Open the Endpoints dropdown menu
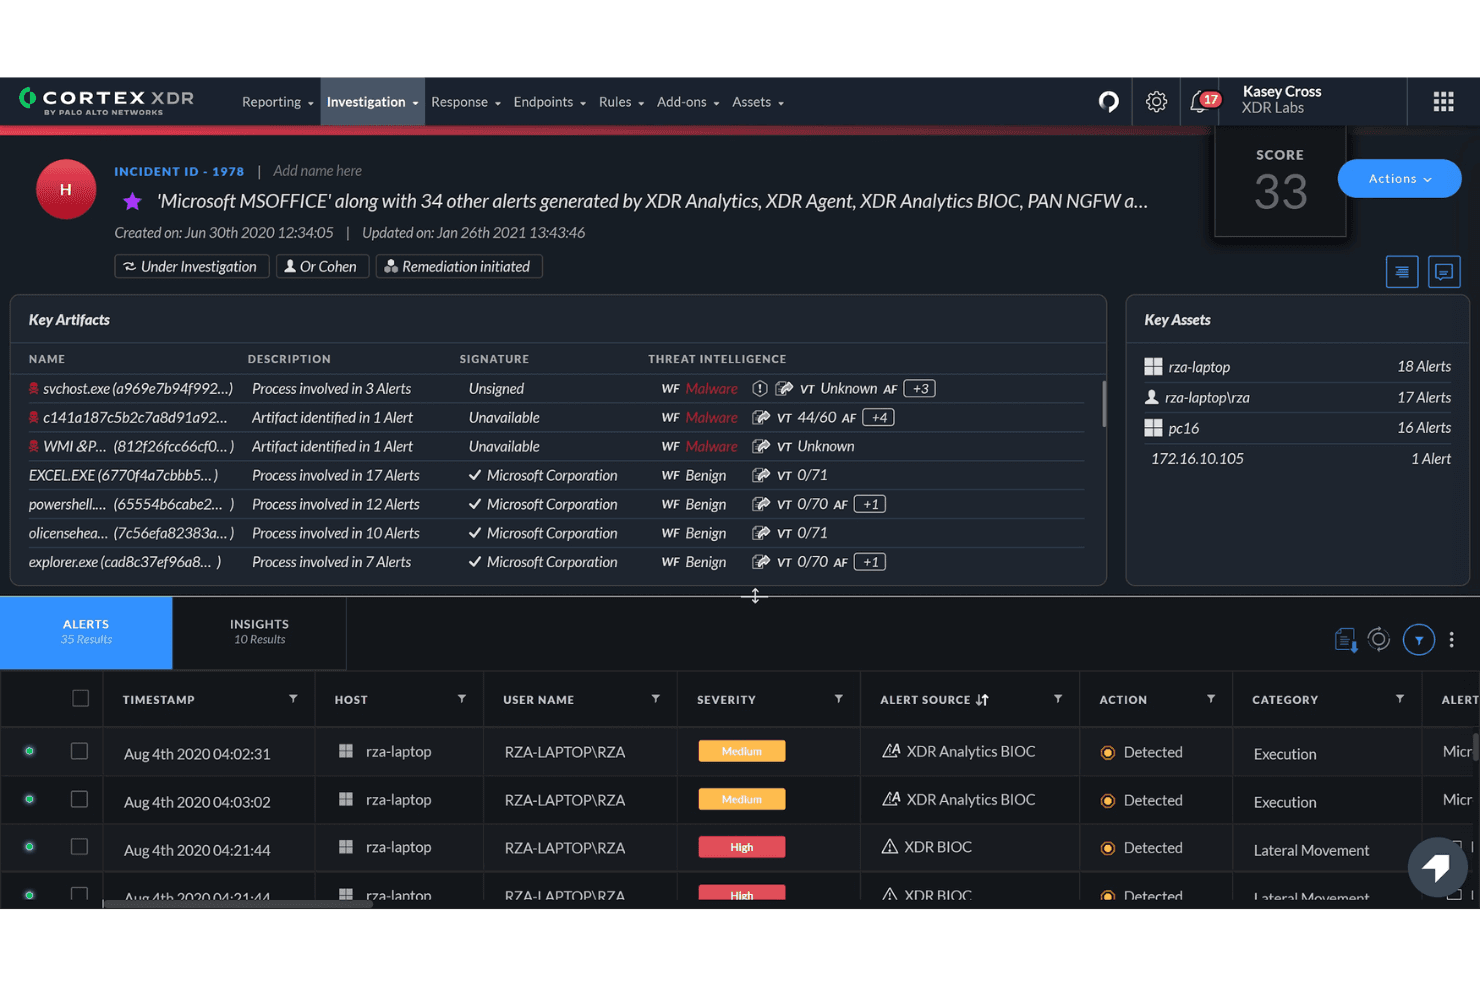 point(549,102)
